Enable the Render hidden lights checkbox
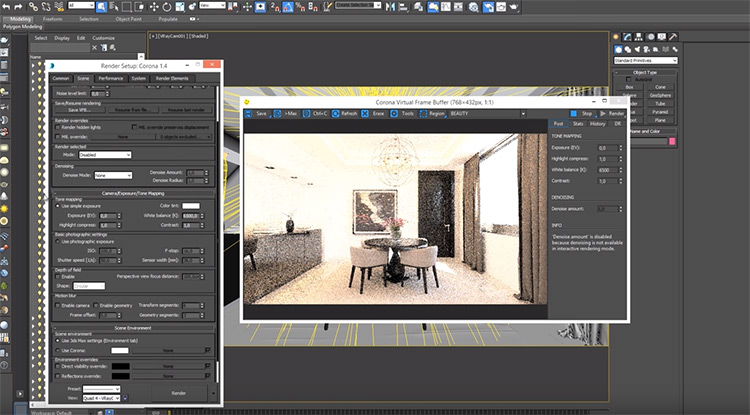 (57, 127)
